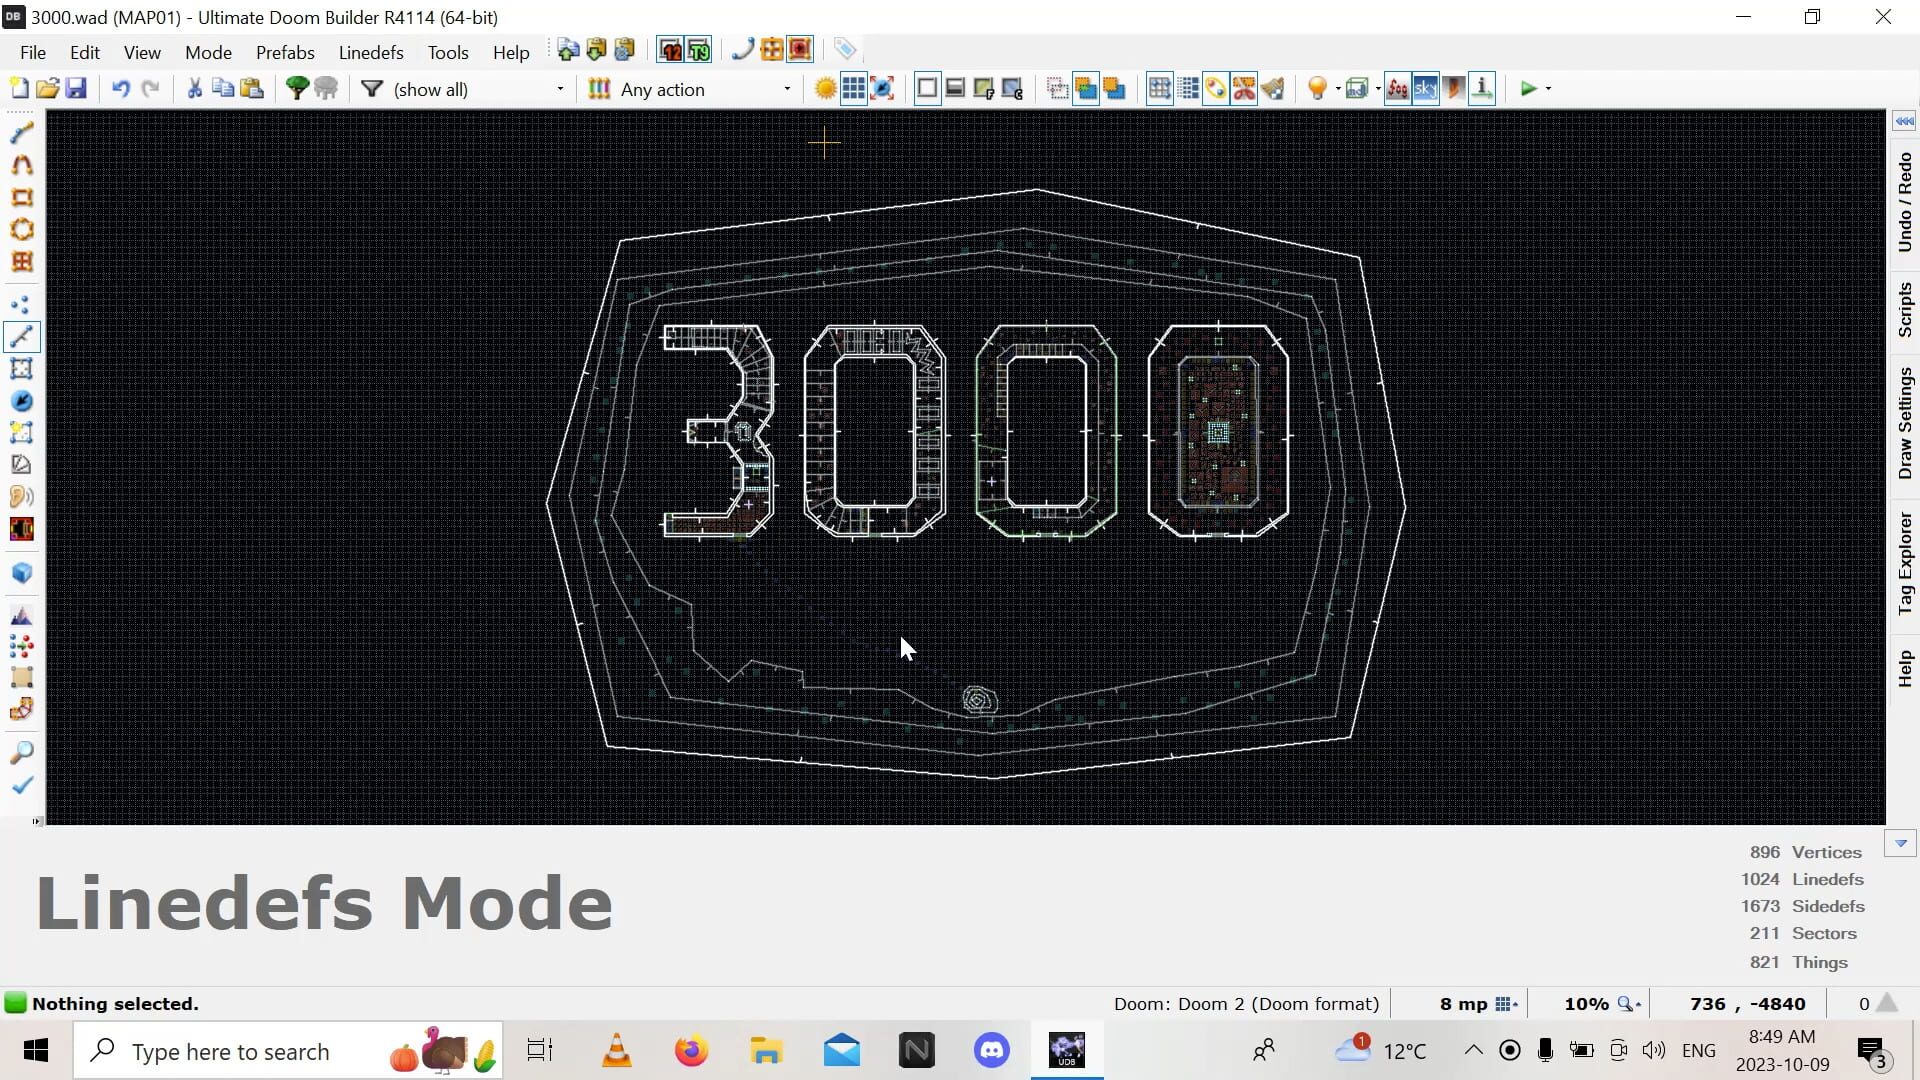Click the Cut scissors icon
Image resolution: width=1920 pixels, height=1080 pixels.
(x=194, y=89)
